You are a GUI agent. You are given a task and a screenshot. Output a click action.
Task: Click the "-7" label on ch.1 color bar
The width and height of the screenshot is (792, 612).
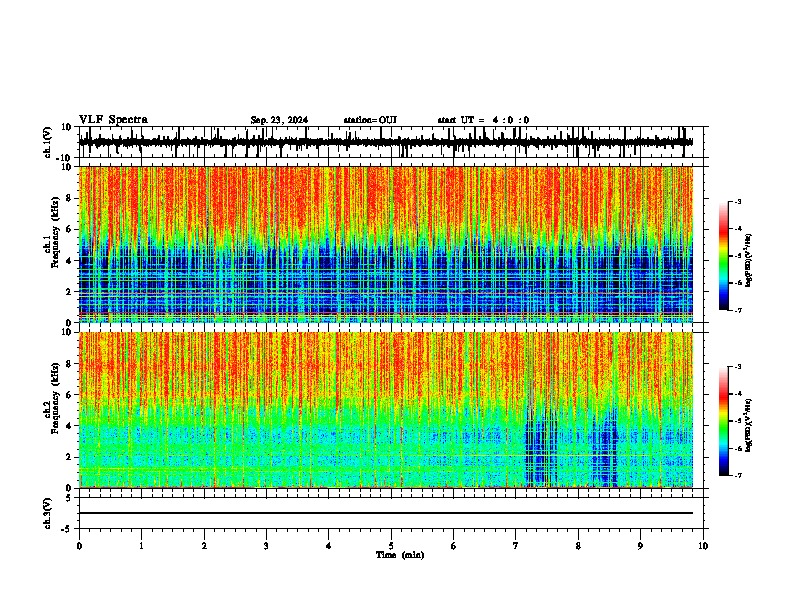pyautogui.click(x=738, y=310)
